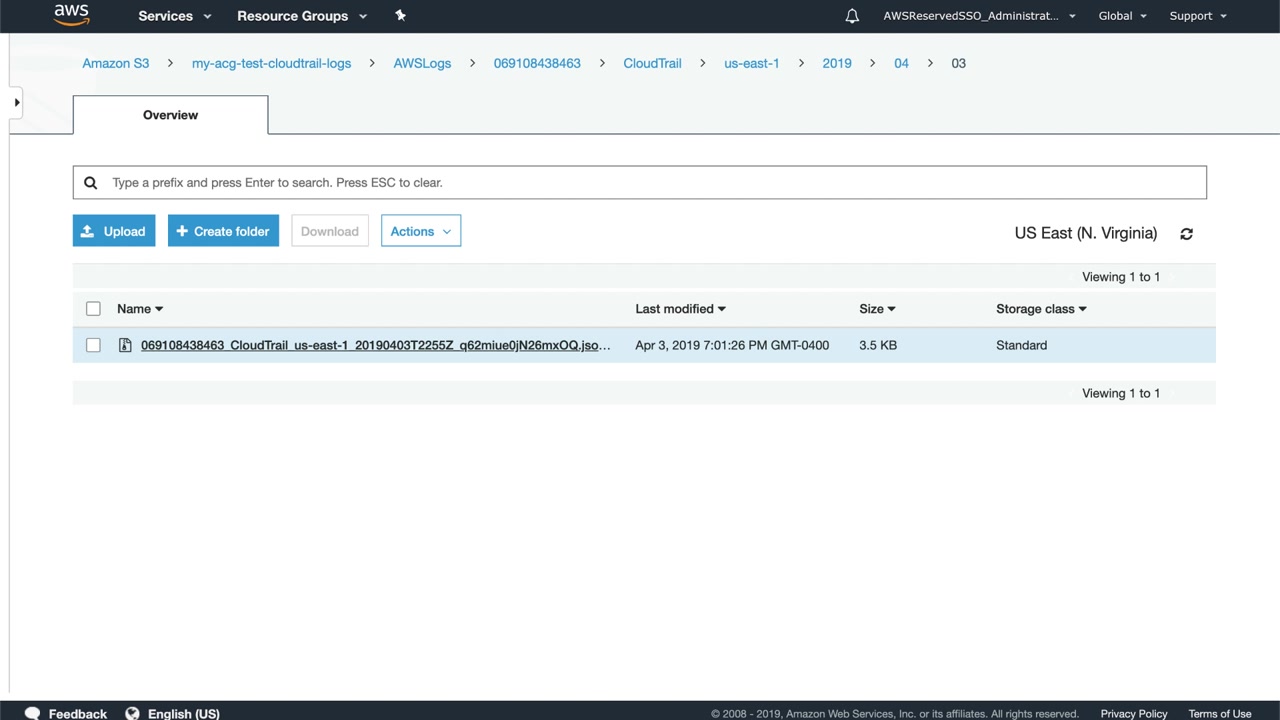Select the Overview tab
This screenshot has height=720, width=1280.
point(170,115)
